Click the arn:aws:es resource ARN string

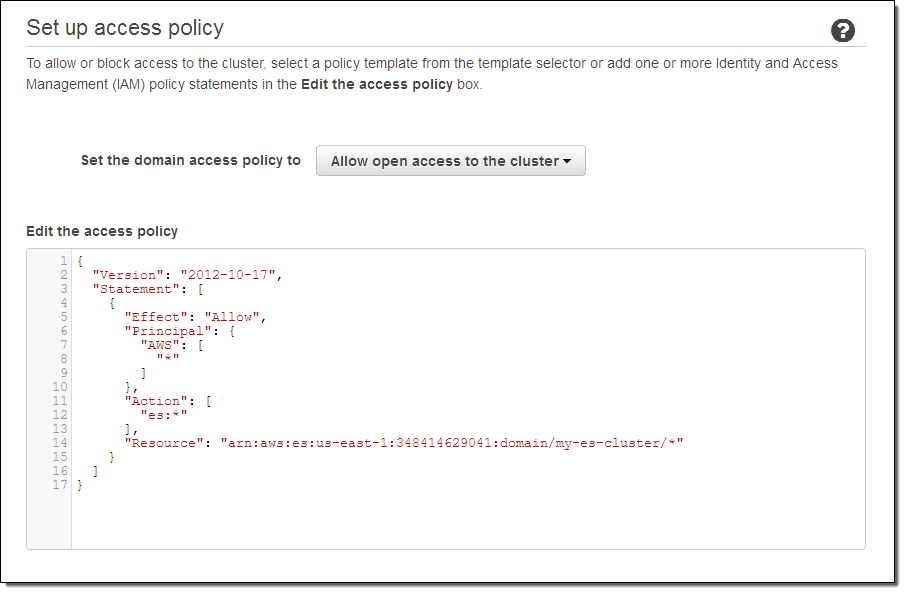pos(452,443)
